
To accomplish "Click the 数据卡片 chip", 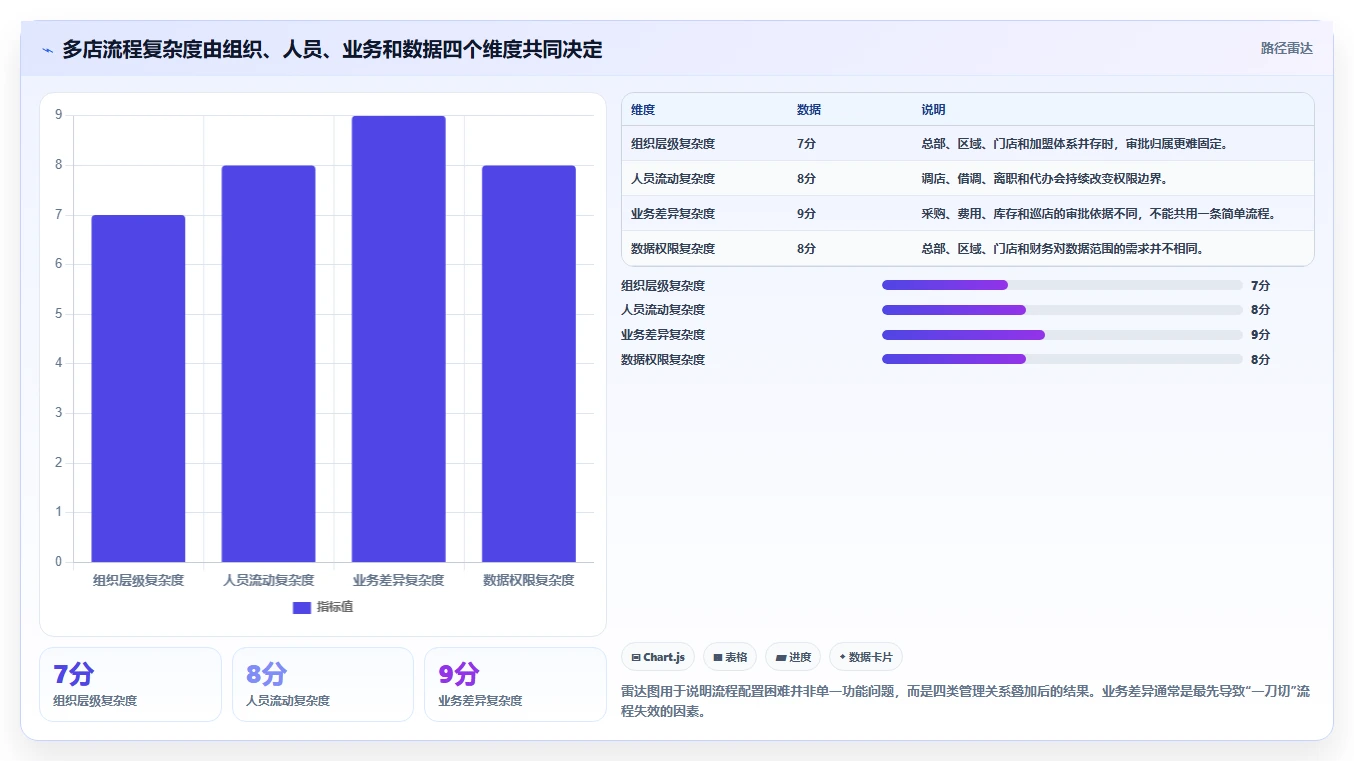I will (866, 657).
